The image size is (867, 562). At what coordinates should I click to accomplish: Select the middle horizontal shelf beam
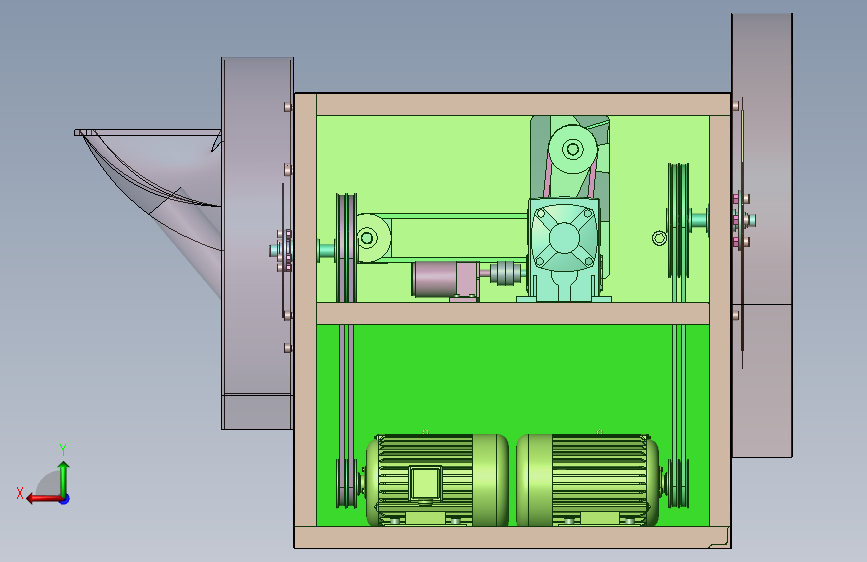click(513, 313)
